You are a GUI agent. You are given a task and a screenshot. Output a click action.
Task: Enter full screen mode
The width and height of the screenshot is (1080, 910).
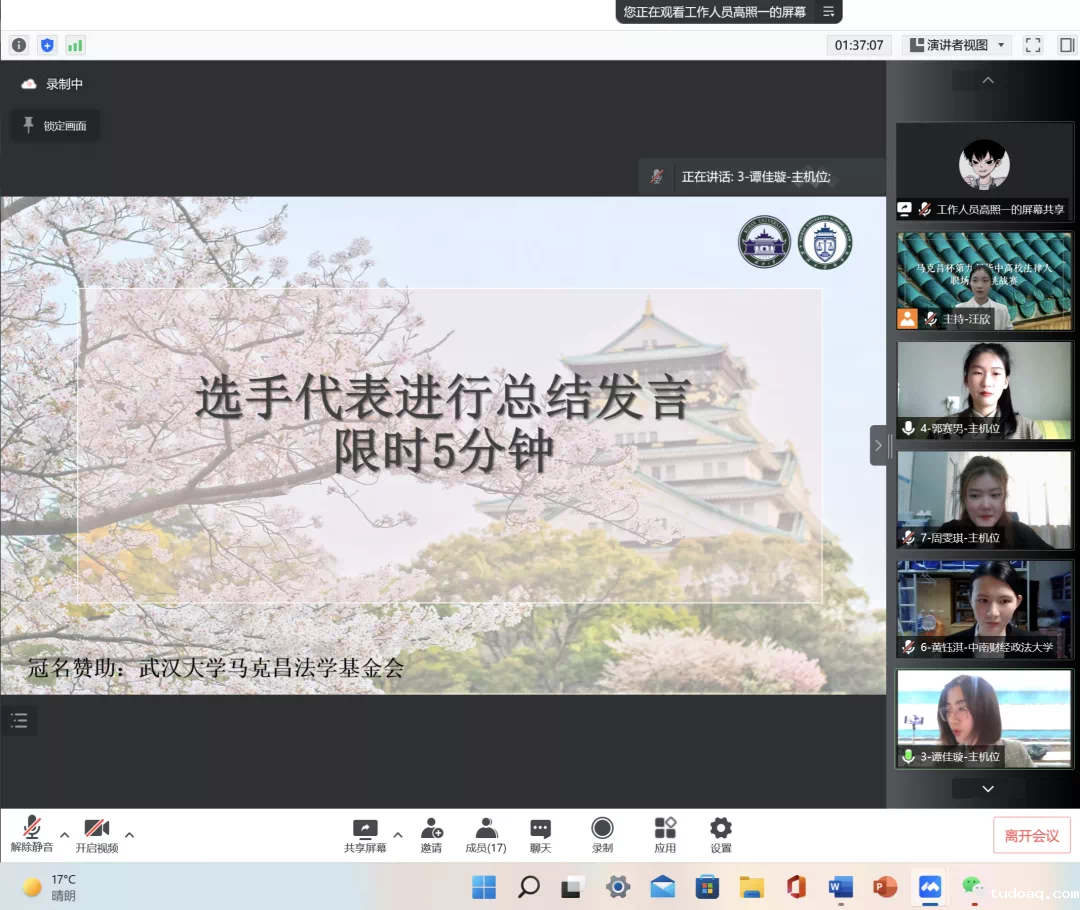[x=1033, y=45]
